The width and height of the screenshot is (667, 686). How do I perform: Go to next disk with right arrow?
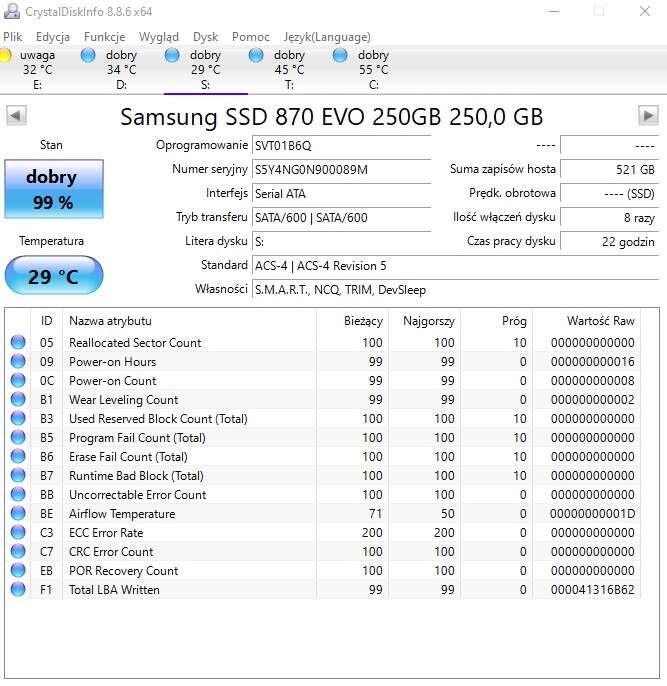[648, 116]
